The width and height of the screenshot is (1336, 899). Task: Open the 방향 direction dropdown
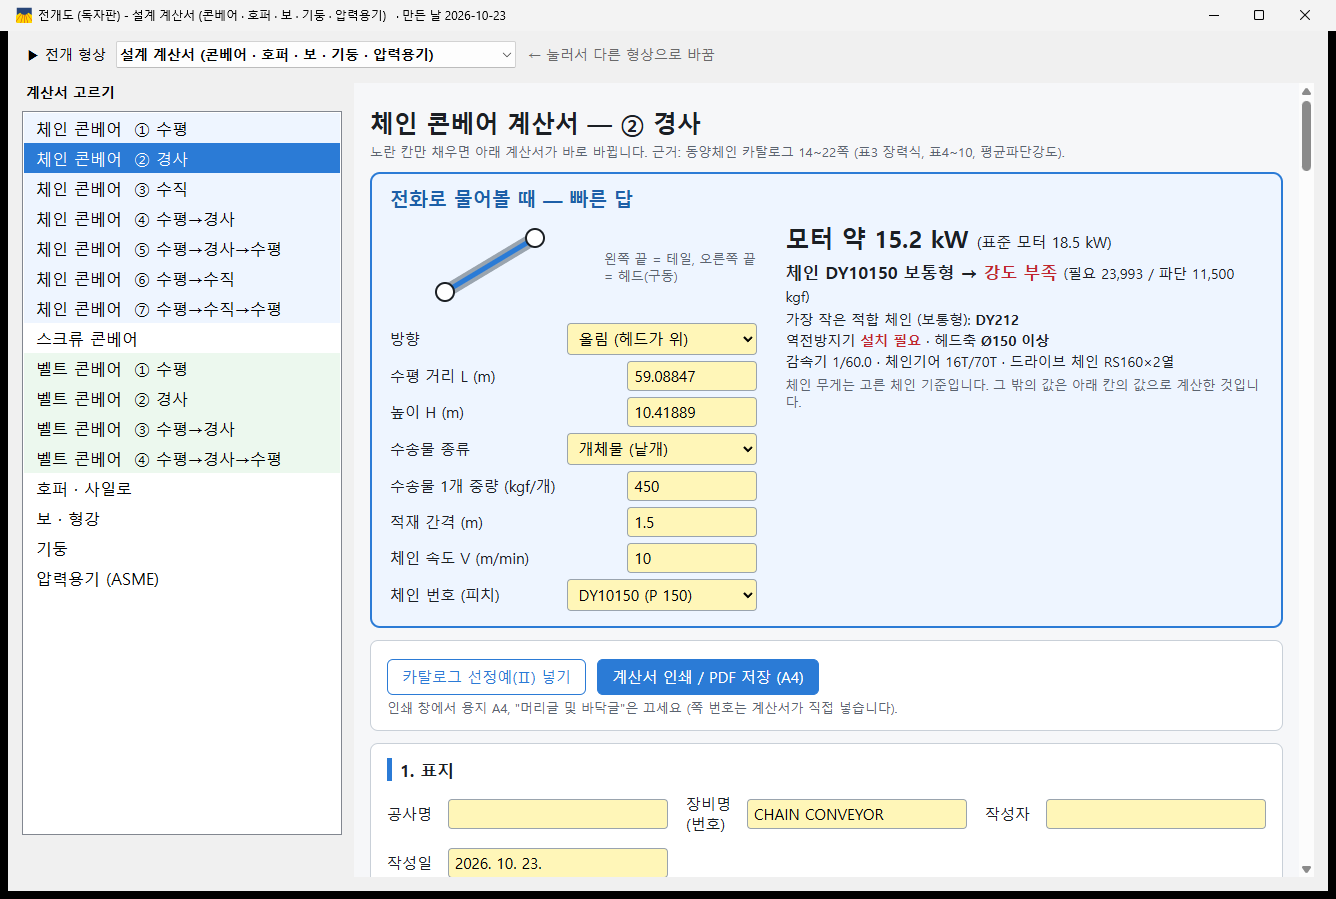tap(662, 339)
